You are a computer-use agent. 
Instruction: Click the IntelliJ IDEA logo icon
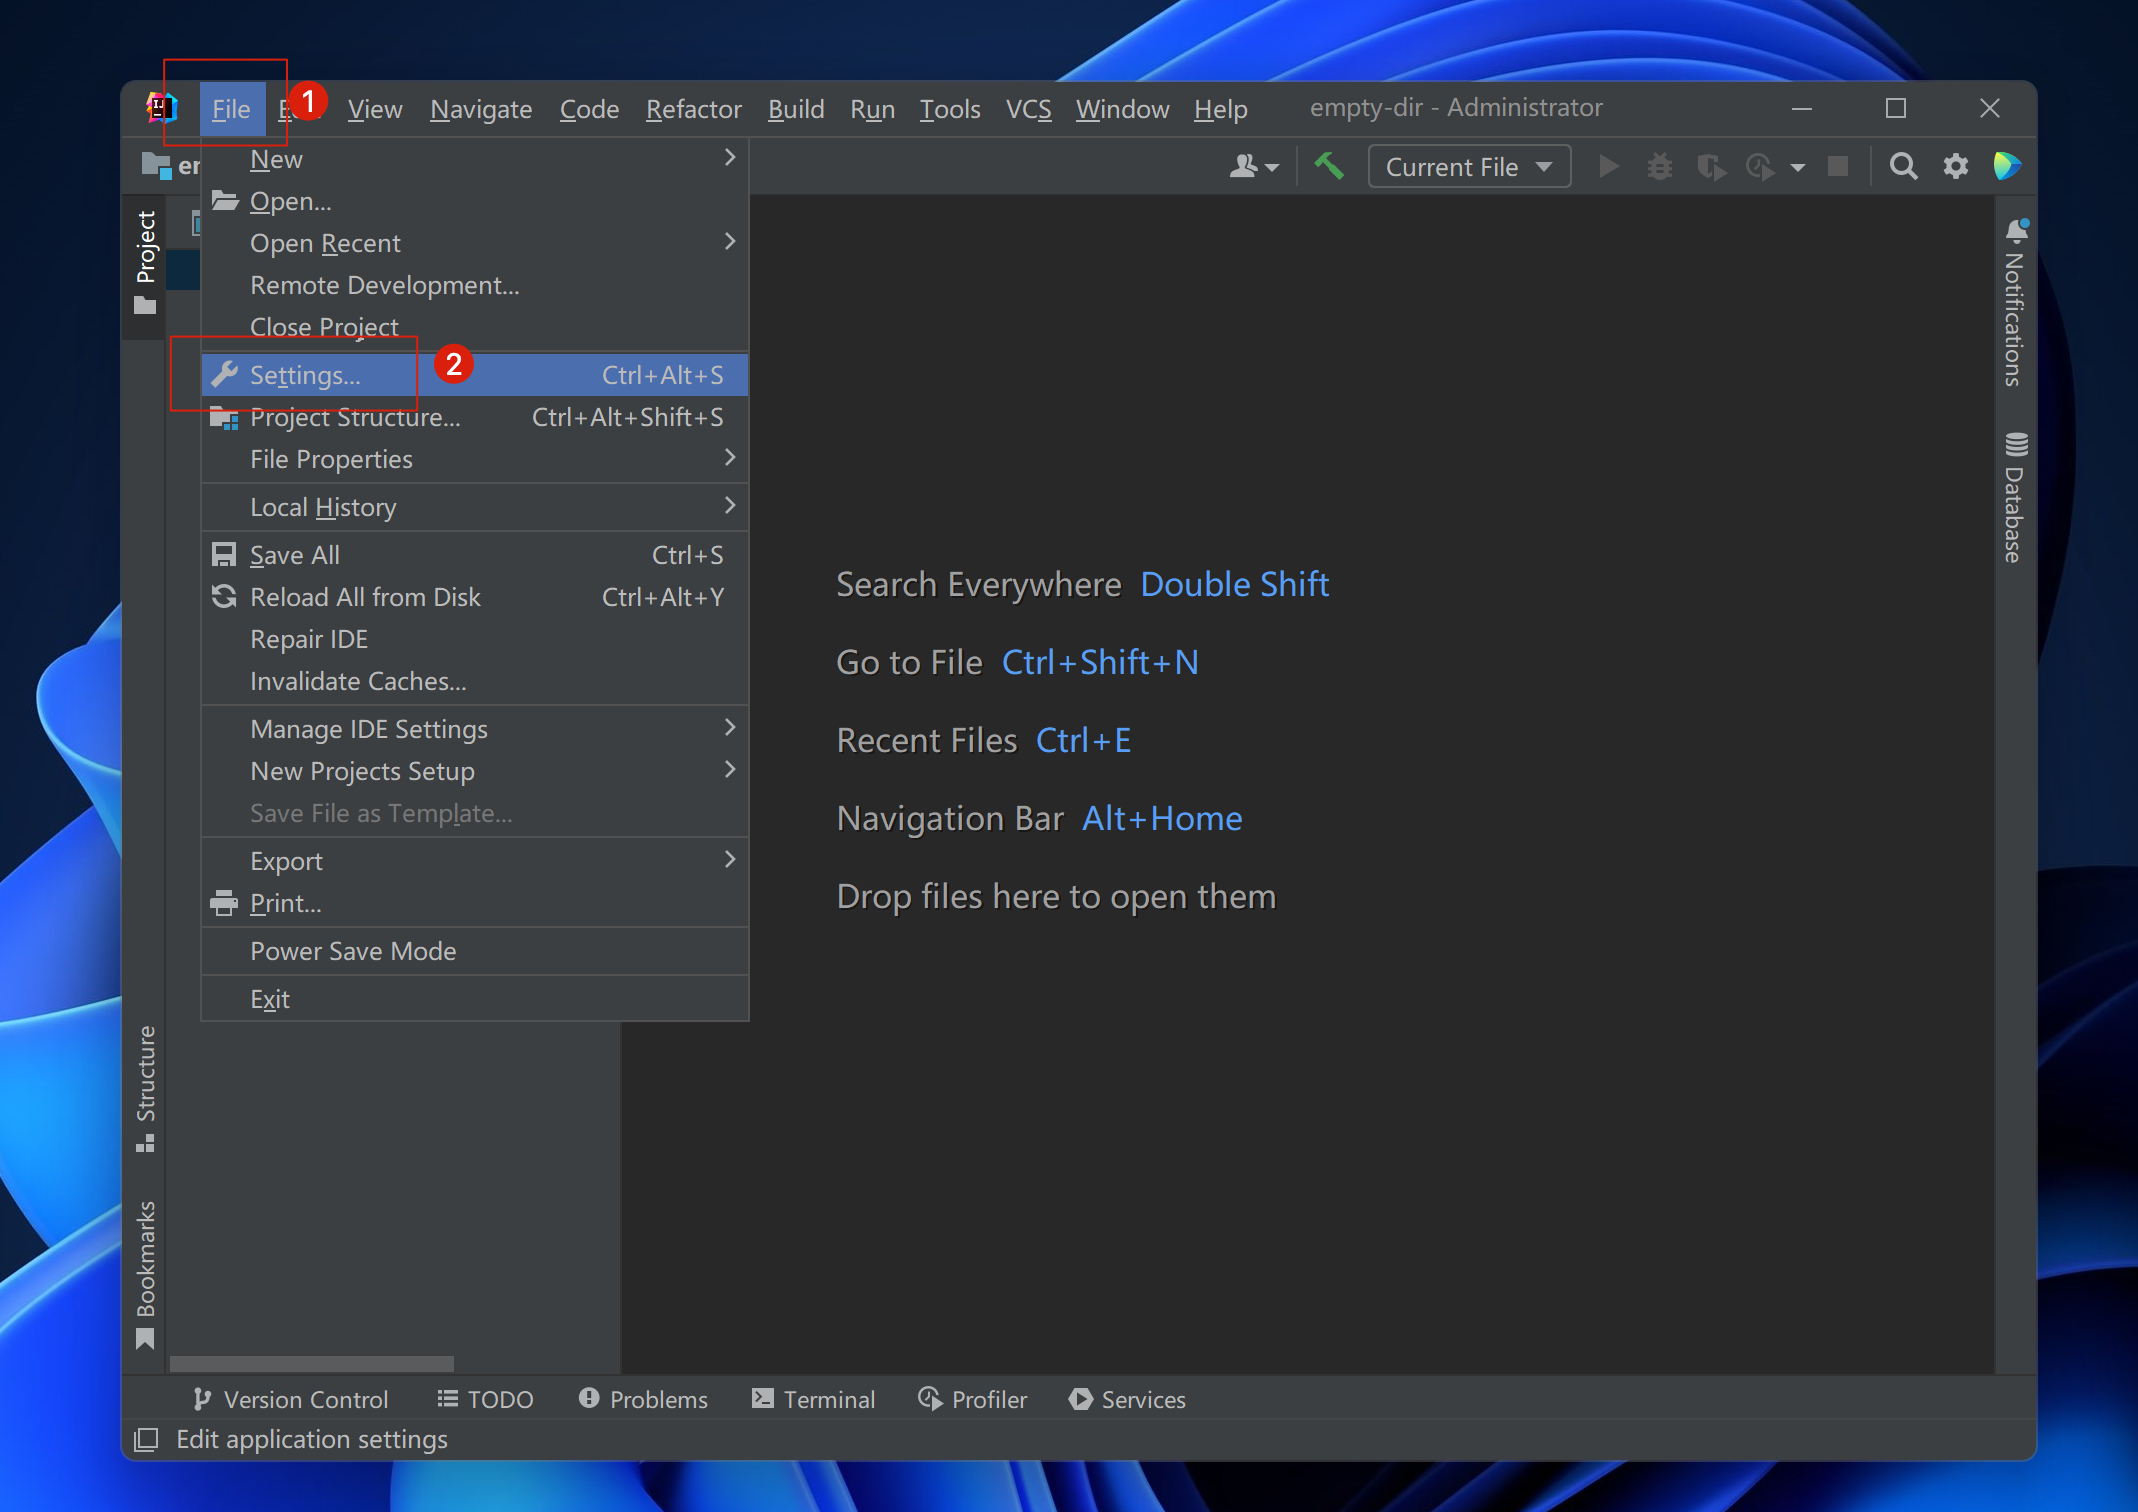point(161,108)
